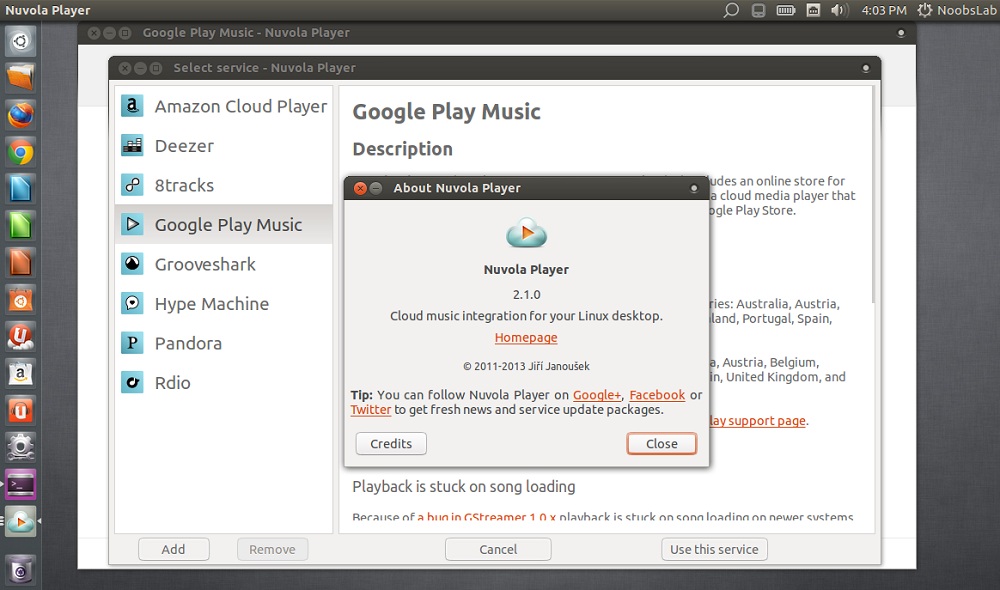Open the bug in GStreamer link
The width and height of the screenshot is (1000, 590).
(487, 516)
